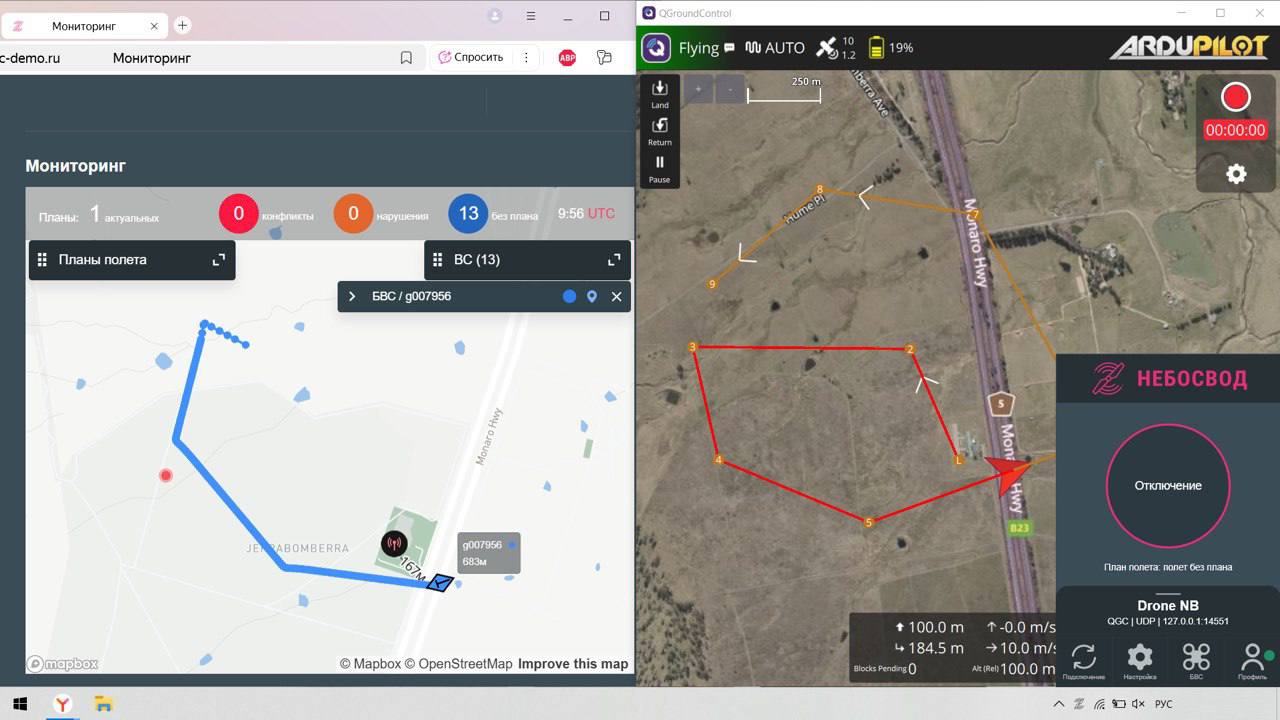Locate g007956 with the map pin icon
Screen dimensions: 1280x720
tap(592, 297)
